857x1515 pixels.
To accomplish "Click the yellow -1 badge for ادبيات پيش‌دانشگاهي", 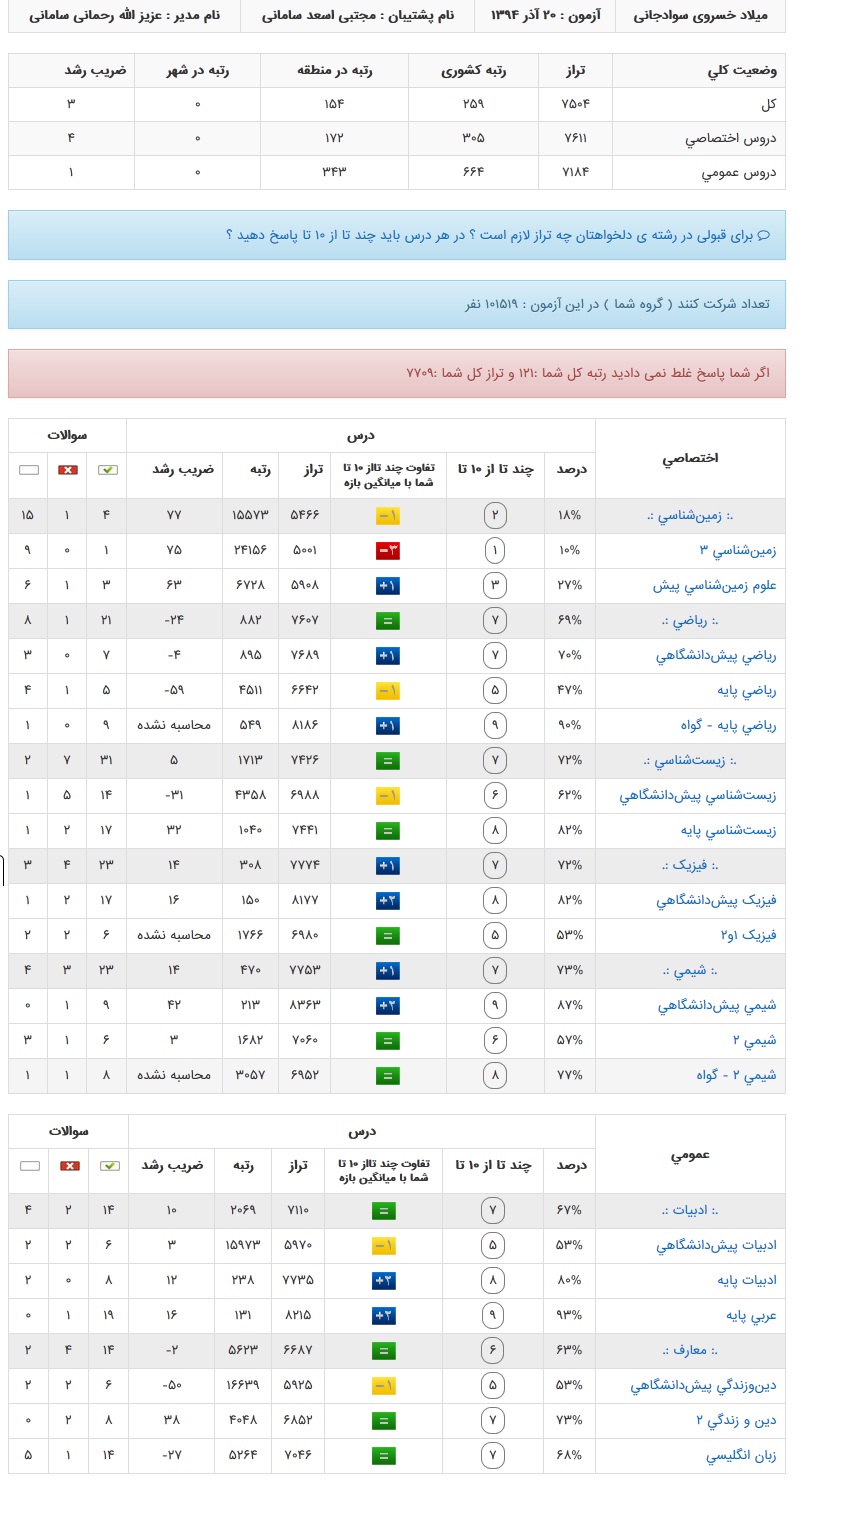I will (x=384, y=1245).
